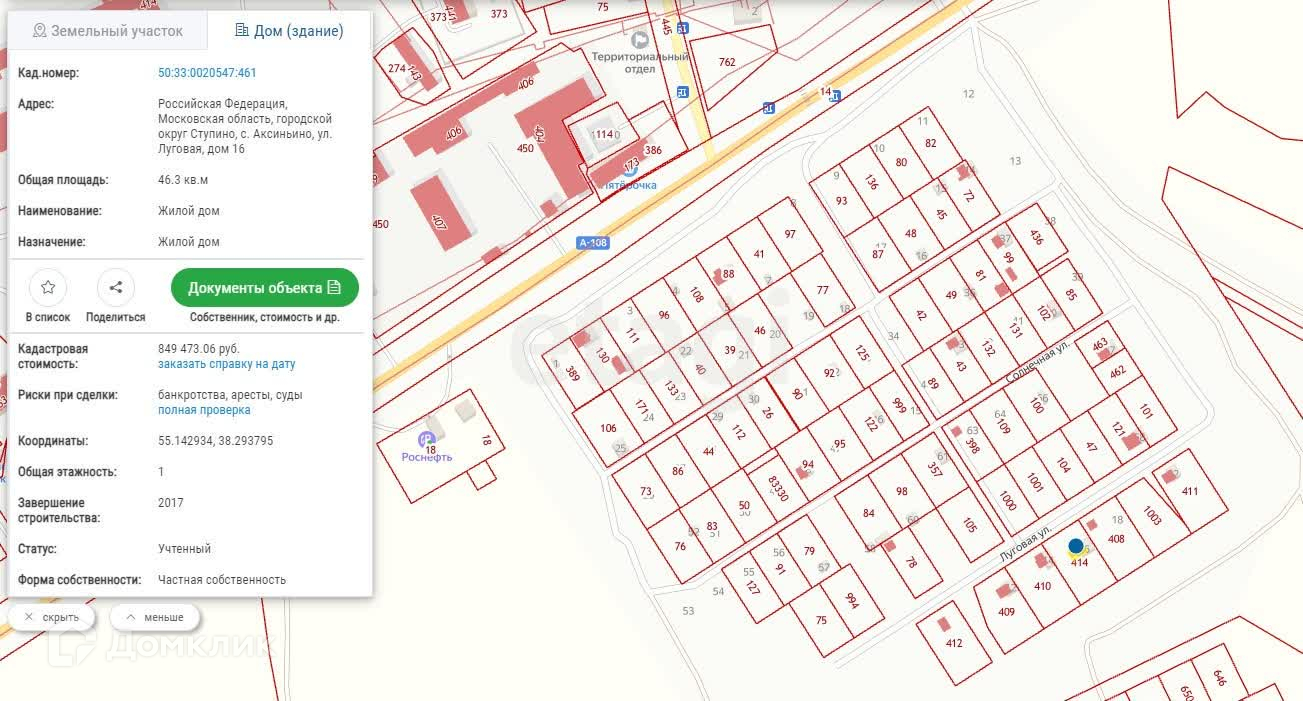Share object with the Поделиться icon
This screenshot has width=1303, height=701.
116,288
